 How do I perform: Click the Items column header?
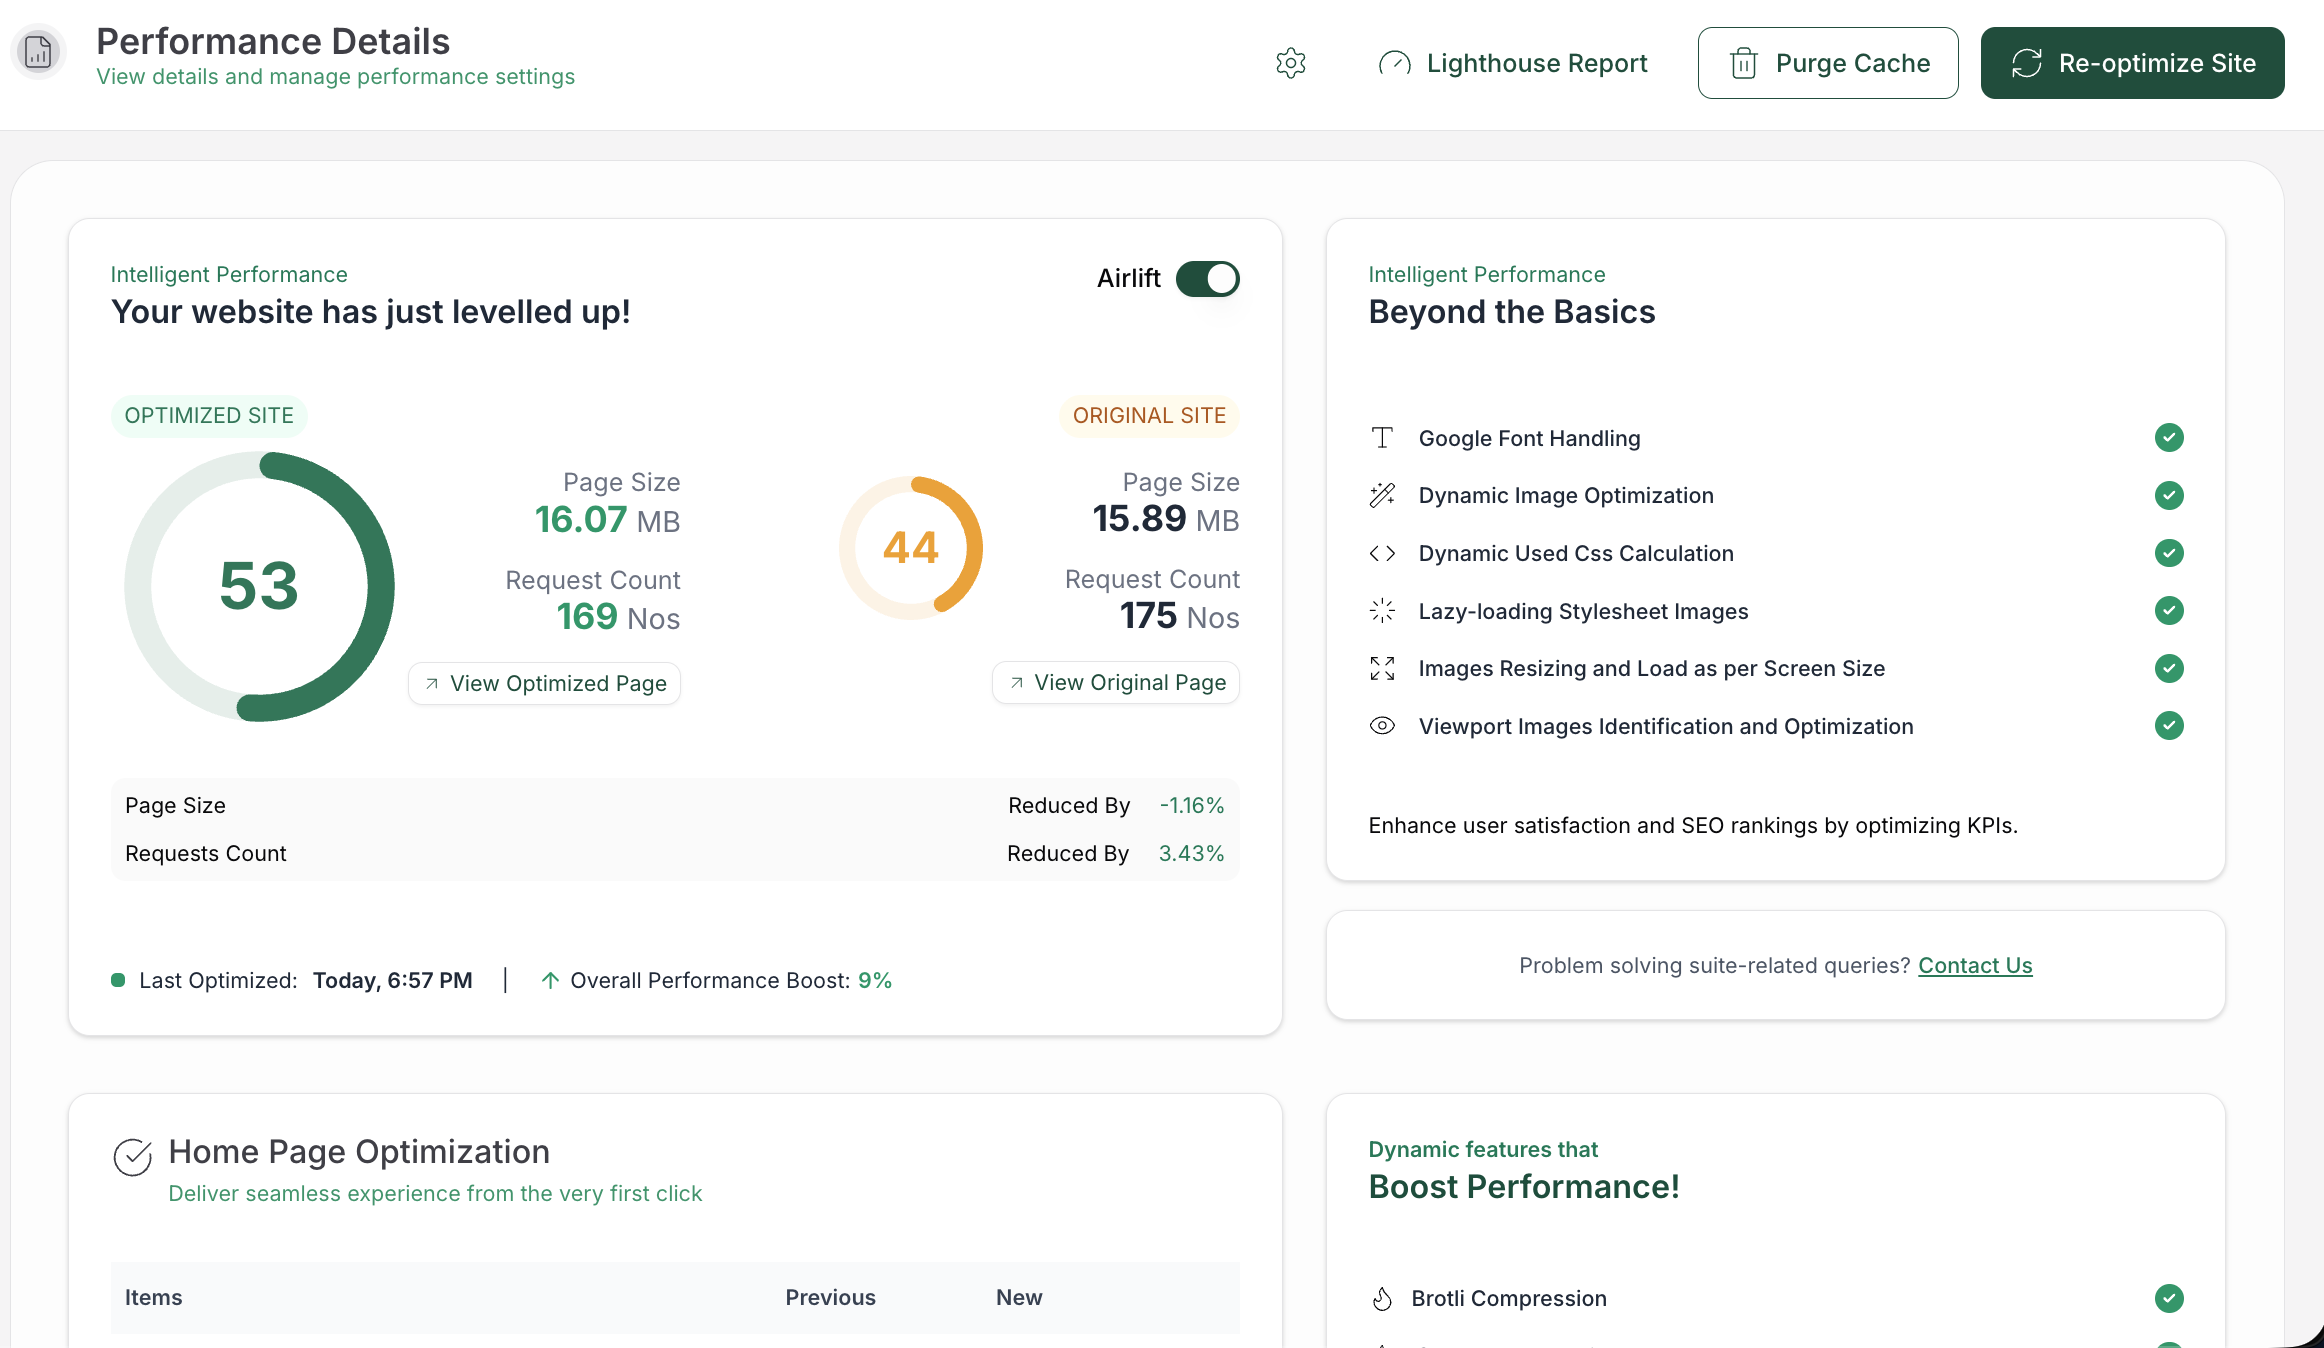coord(154,1298)
